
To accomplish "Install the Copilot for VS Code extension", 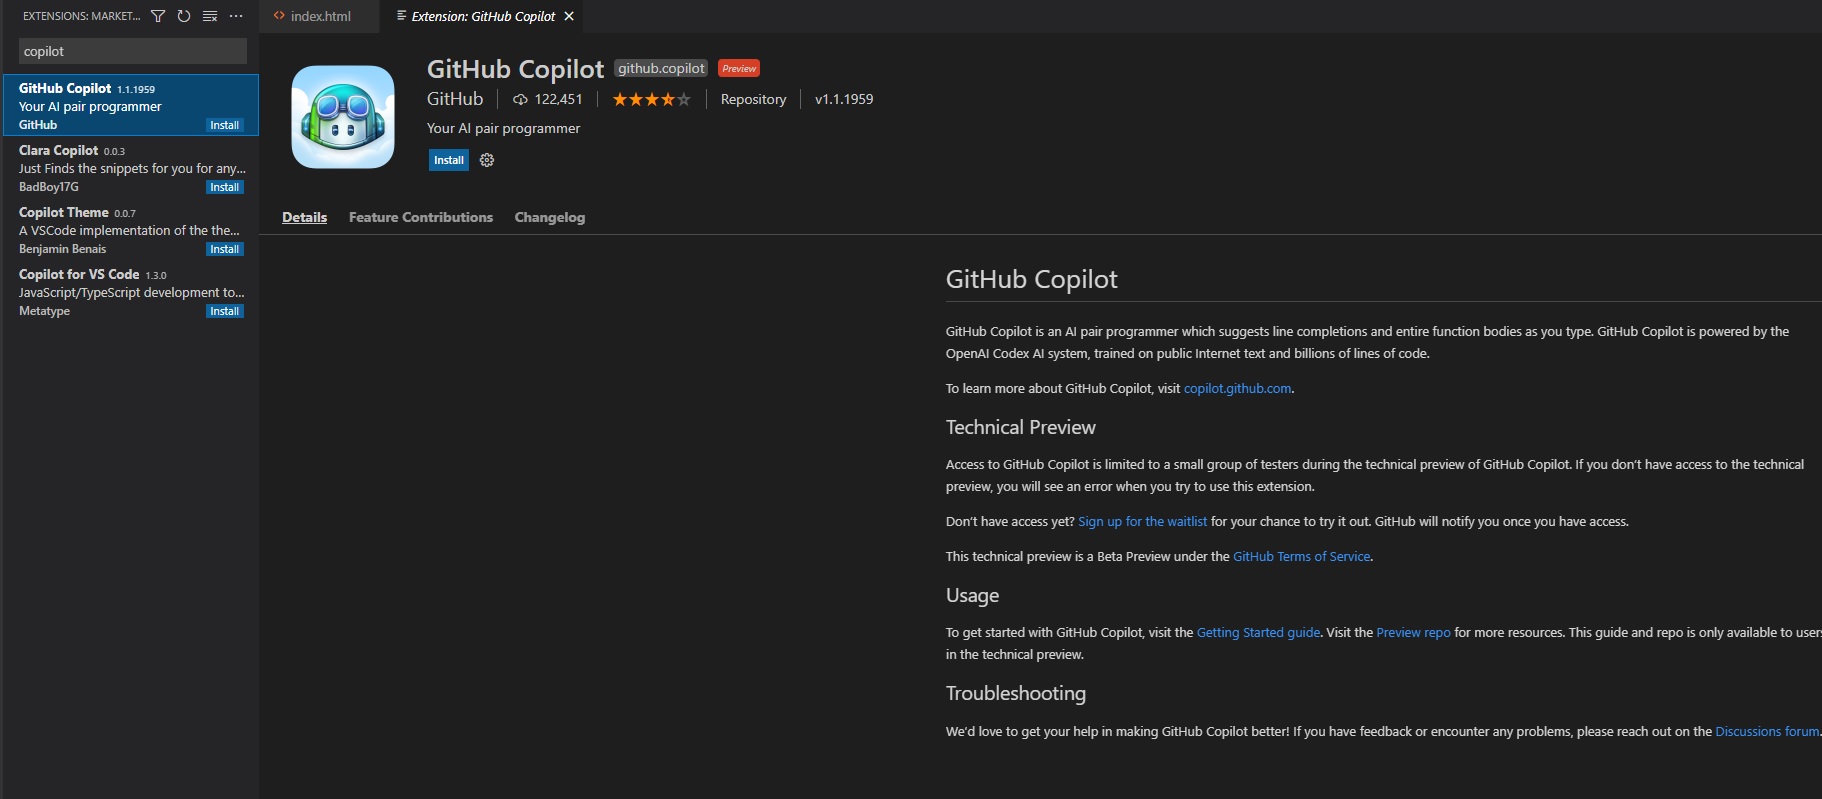I will click(224, 311).
